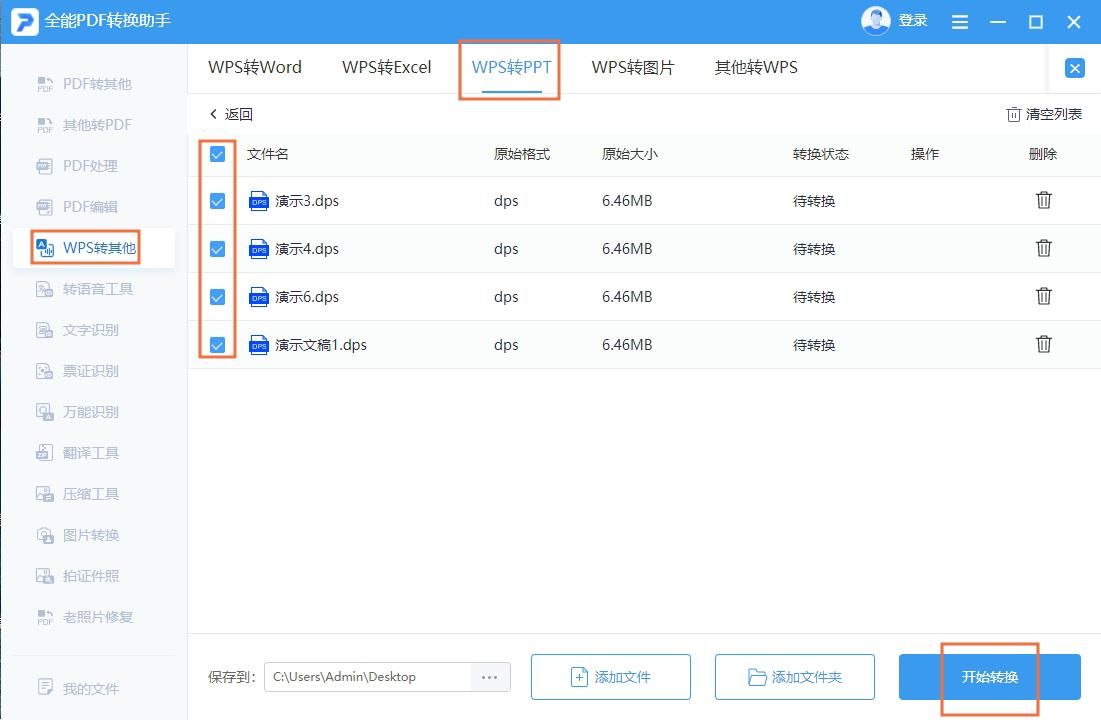Click the 6.46MB size of 演示4.dps
This screenshot has height=720, width=1101.
coord(627,249)
